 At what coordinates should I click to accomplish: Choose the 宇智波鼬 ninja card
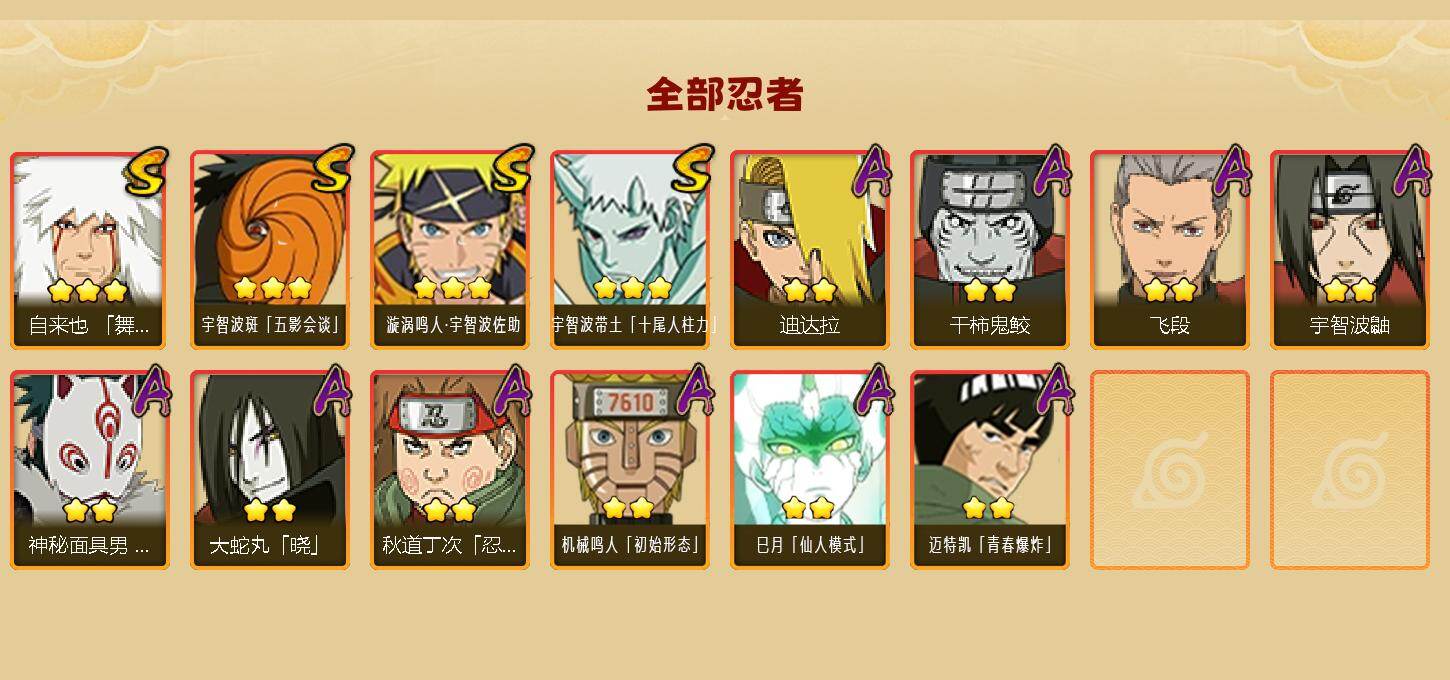1350,250
